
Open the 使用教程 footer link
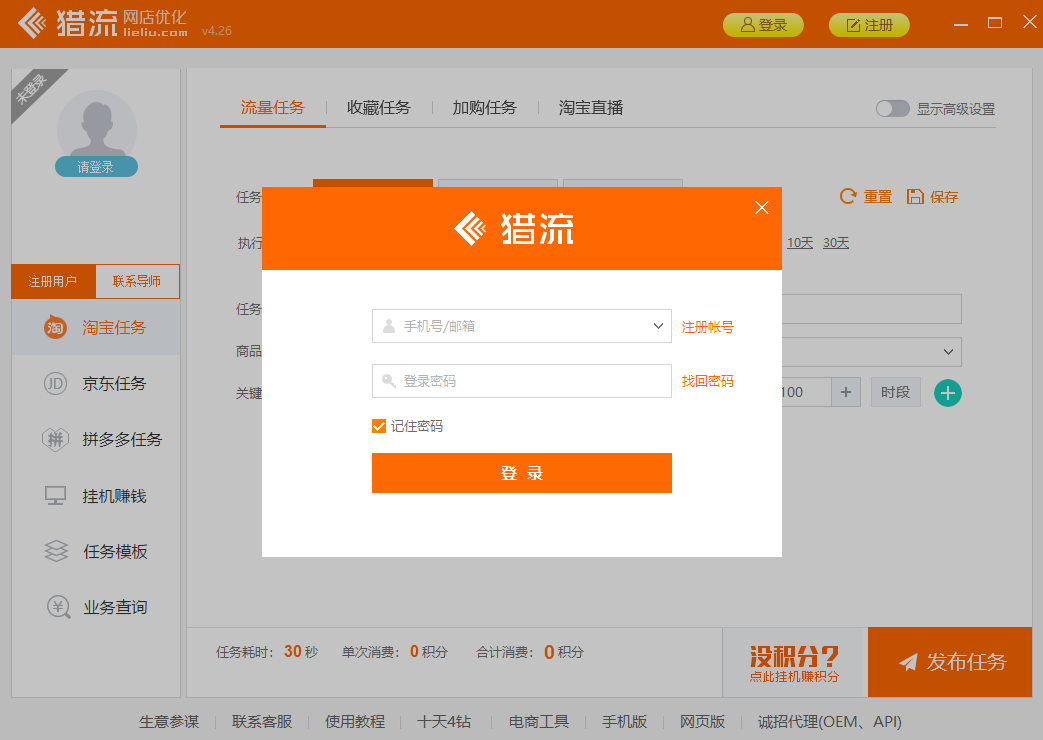pos(355,721)
